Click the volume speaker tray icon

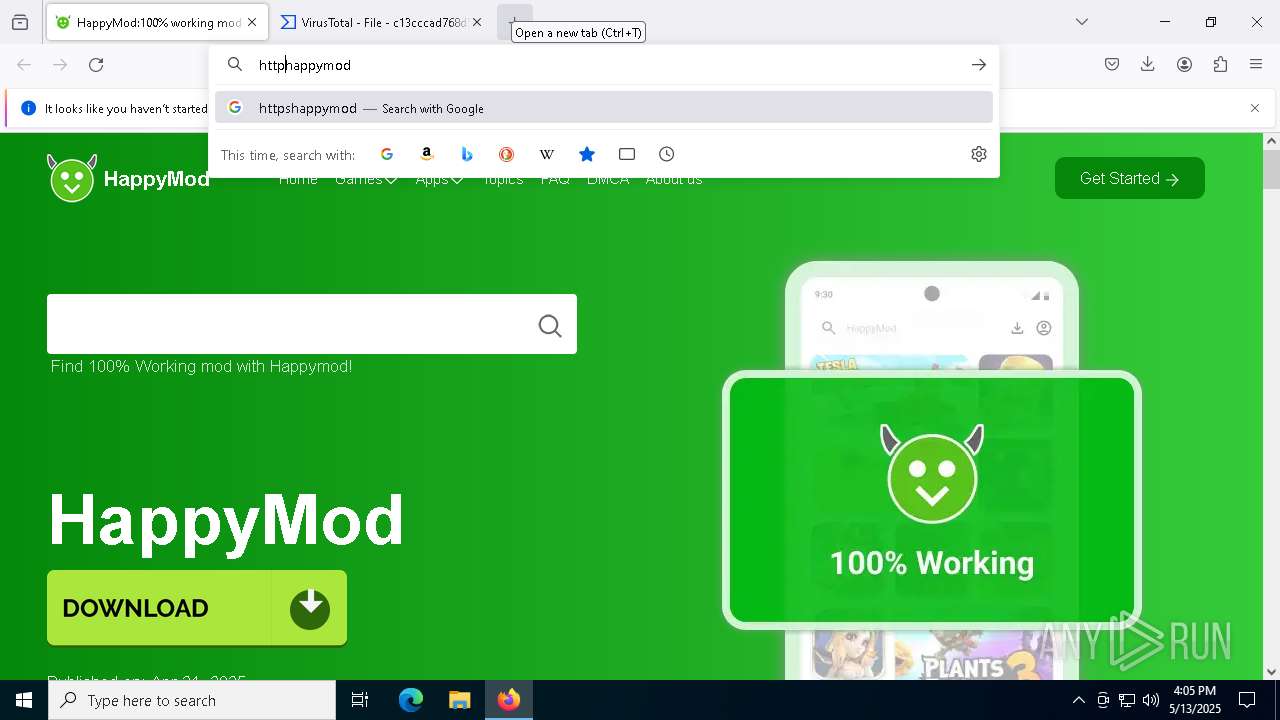click(1151, 700)
